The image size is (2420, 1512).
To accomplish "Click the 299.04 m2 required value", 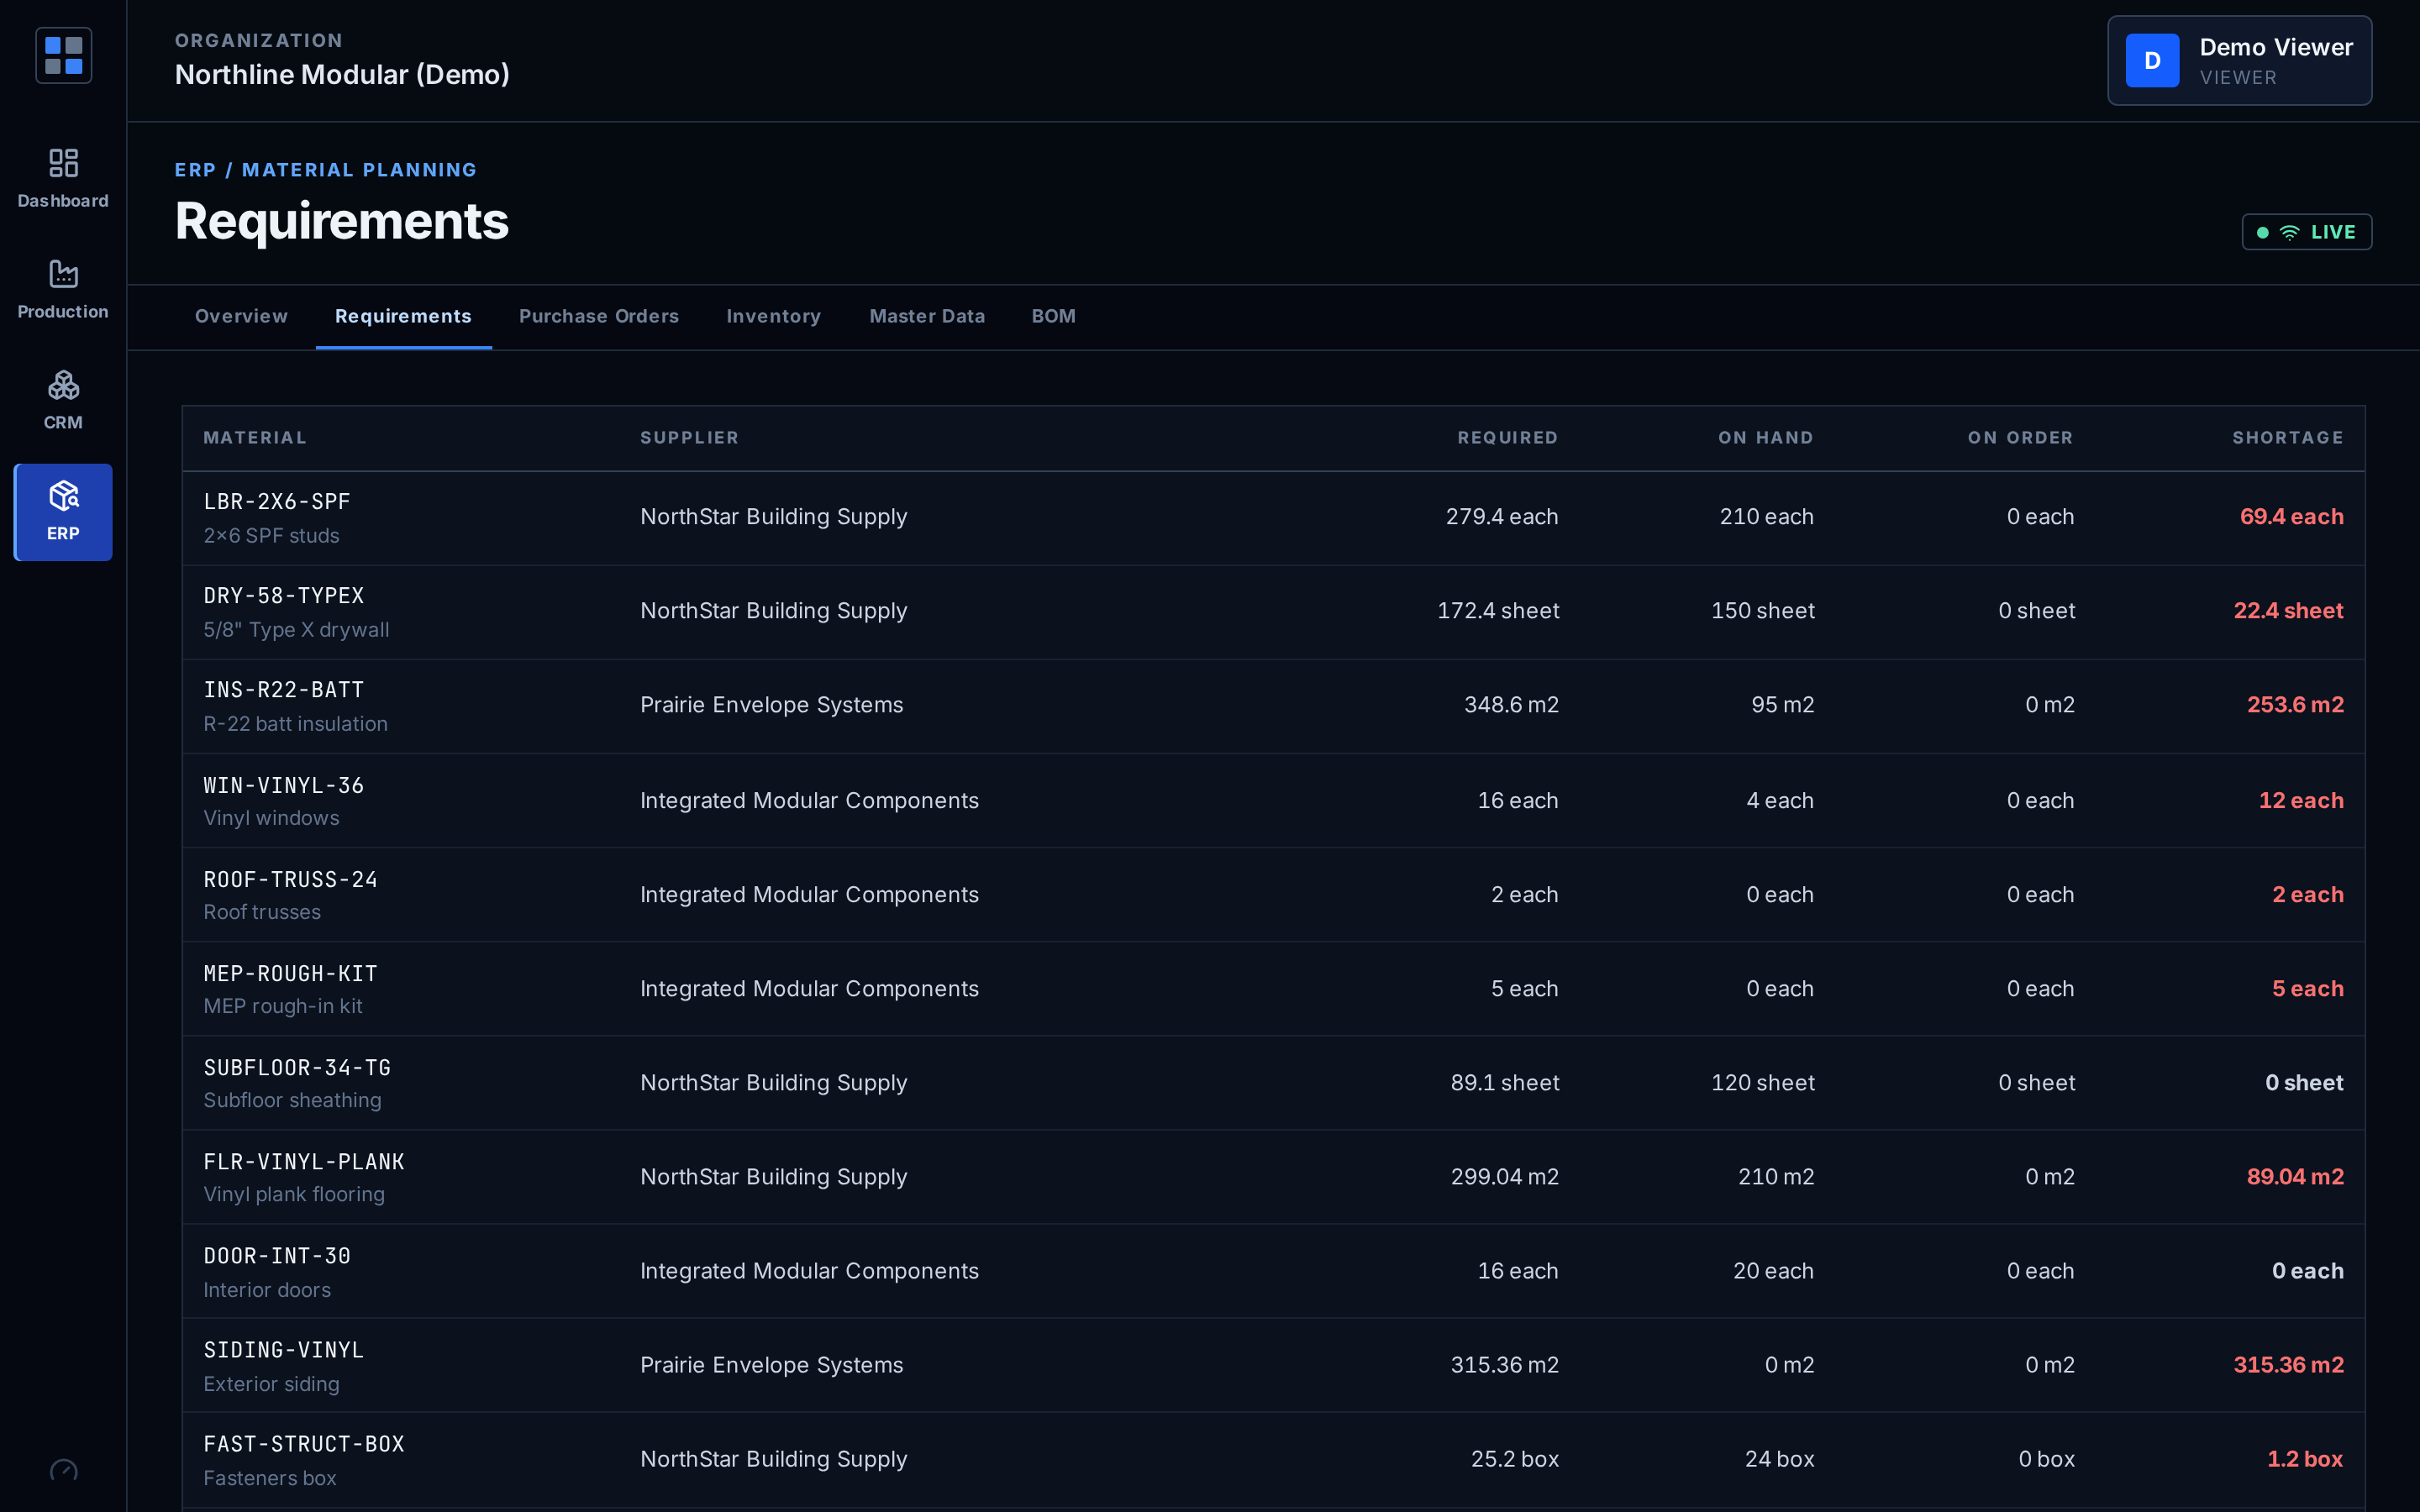I will click(x=1504, y=1176).
